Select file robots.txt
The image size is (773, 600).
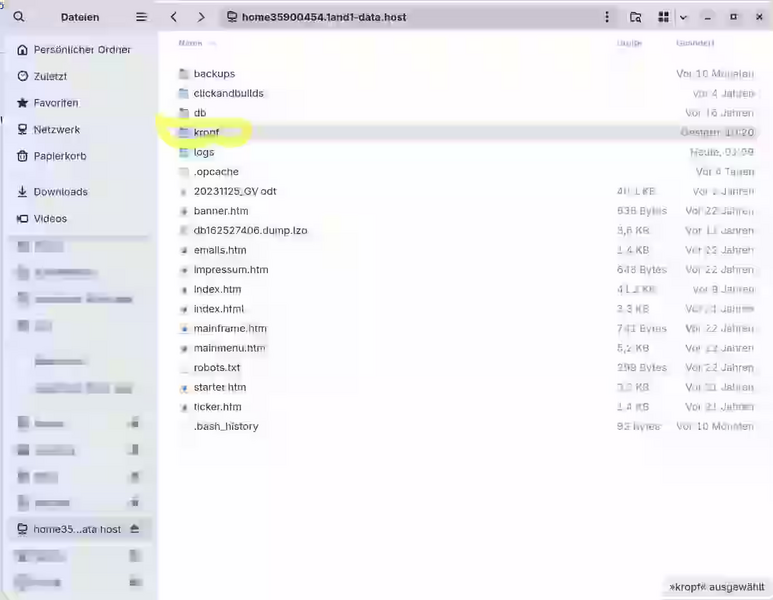[465, 368]
